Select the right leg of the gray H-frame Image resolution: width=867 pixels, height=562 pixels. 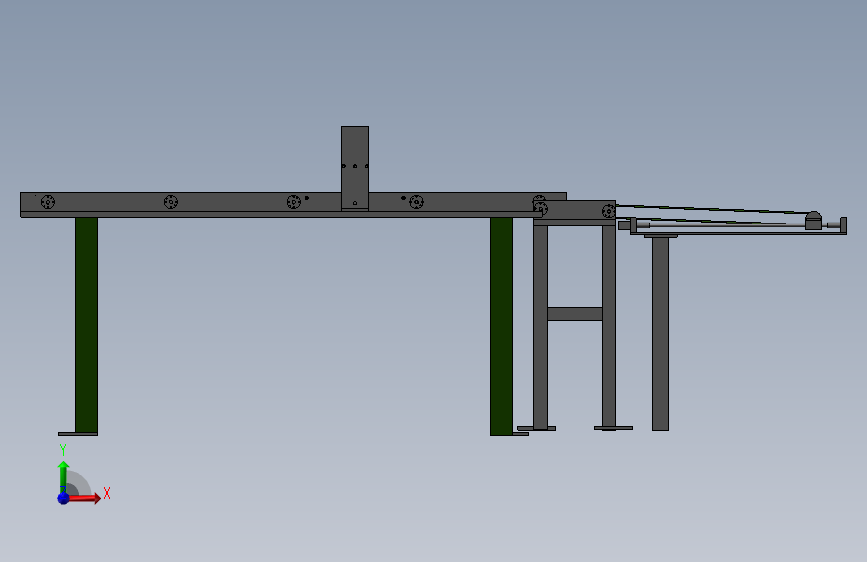pyautogui.click(x=609, y=325)
